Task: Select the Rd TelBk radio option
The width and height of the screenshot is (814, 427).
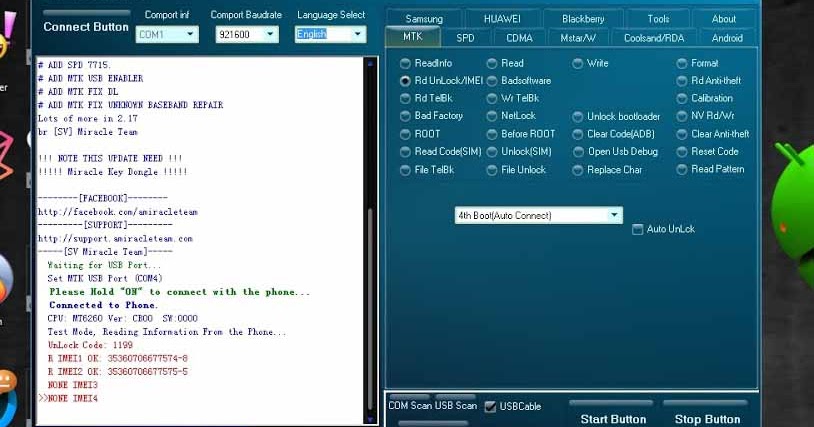Action: pos(426,98)
